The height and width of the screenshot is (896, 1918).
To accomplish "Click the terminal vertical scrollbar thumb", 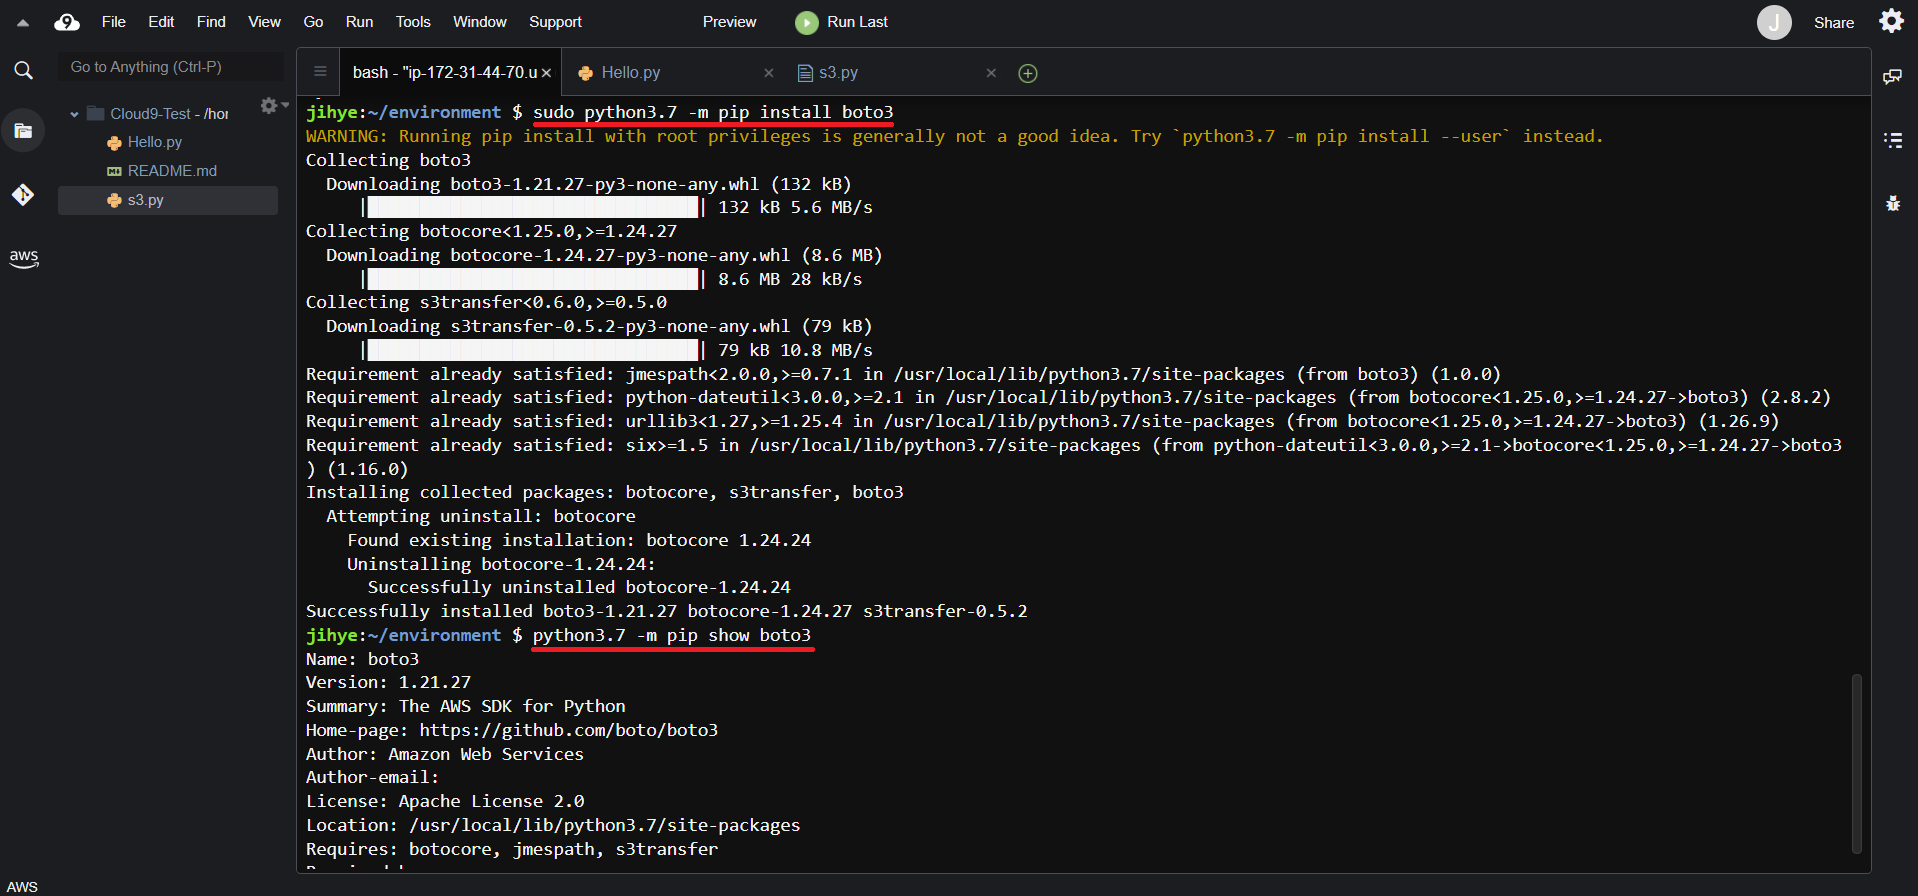I will 1856,763.
